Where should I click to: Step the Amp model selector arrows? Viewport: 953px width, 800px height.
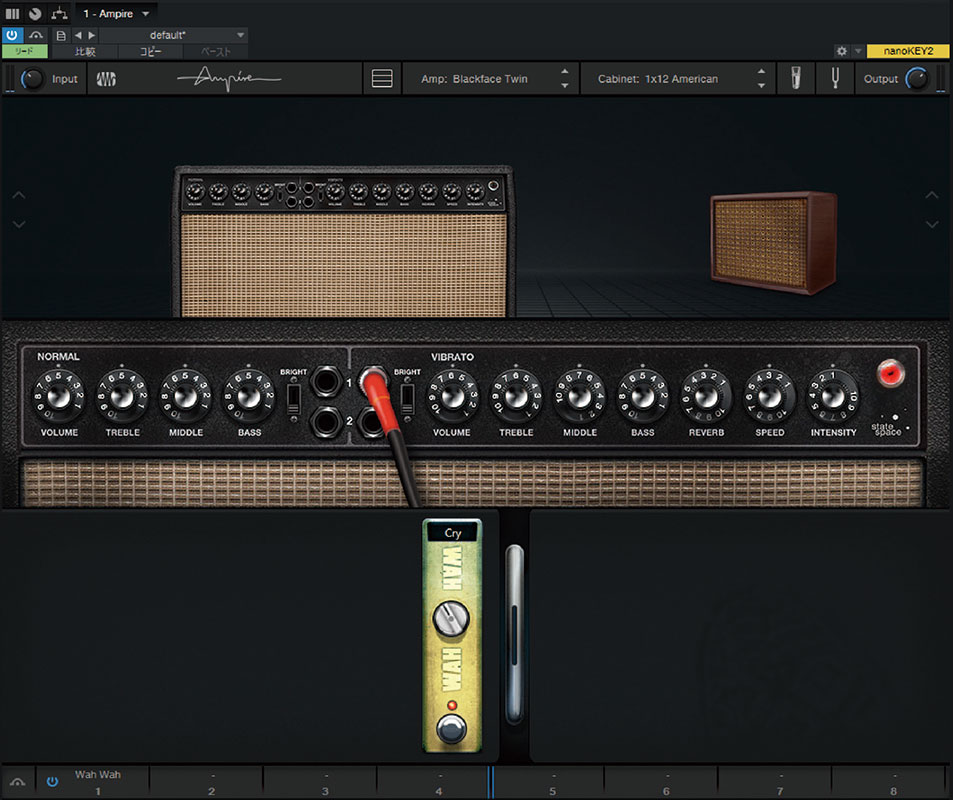tap(565, 78)
